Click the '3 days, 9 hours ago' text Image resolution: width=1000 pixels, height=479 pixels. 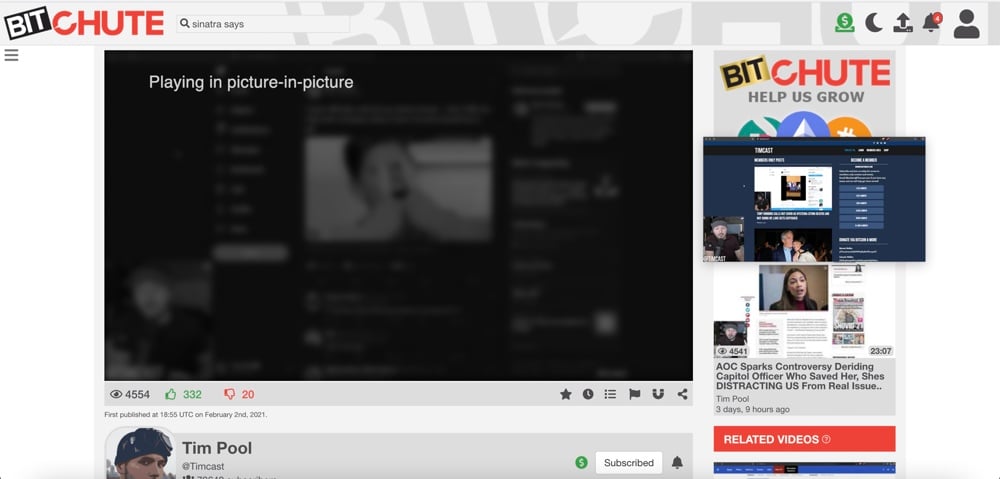753,409
